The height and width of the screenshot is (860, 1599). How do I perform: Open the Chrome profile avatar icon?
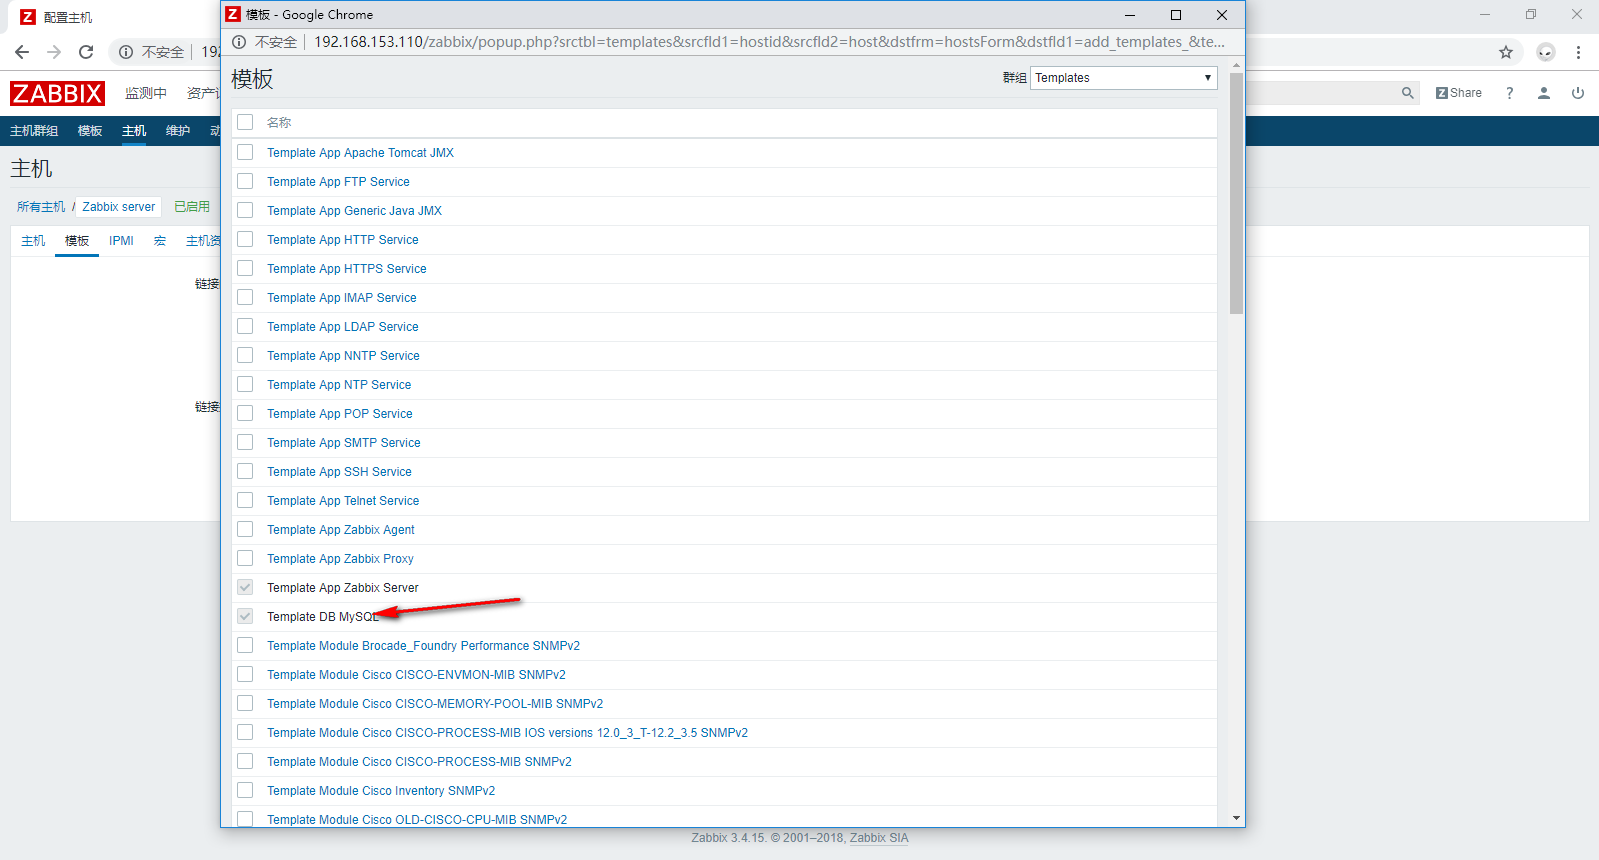tap(1546, 52)
